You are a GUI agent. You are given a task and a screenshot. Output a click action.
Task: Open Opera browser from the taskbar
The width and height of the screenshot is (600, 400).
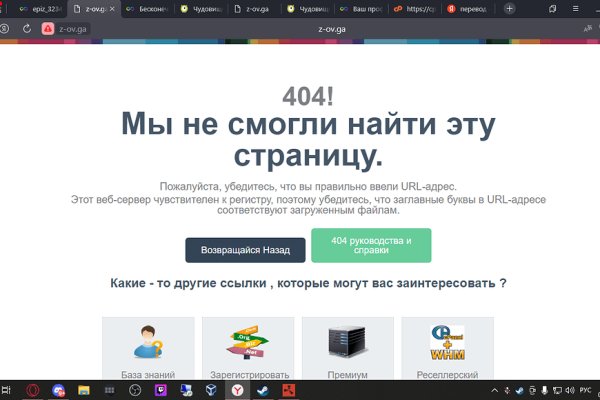coord(33,390)
